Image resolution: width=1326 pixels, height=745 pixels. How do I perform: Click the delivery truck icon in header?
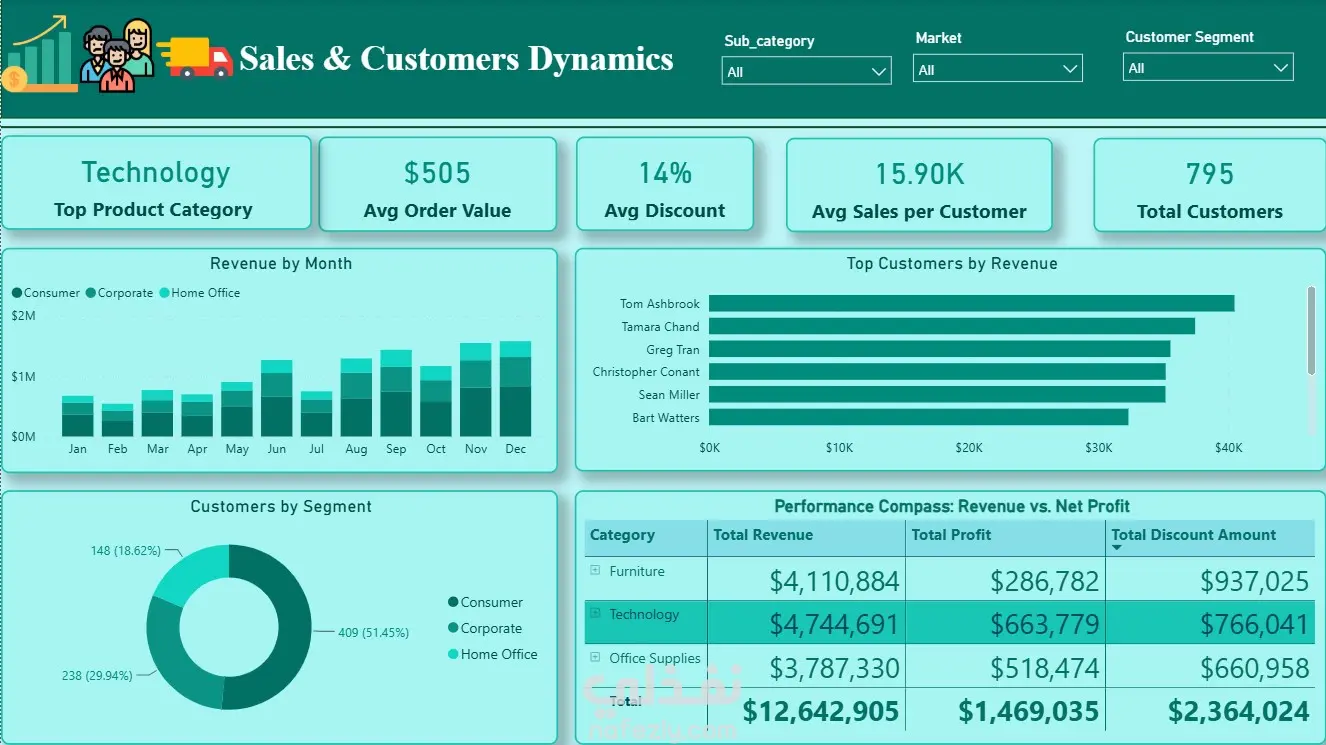(x=195, y=58)
